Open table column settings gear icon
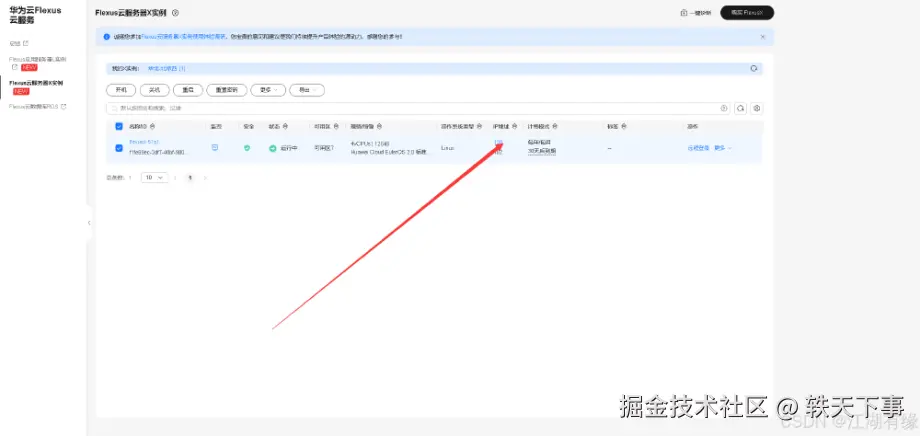The image size is (920, 436). coord(757,108)
